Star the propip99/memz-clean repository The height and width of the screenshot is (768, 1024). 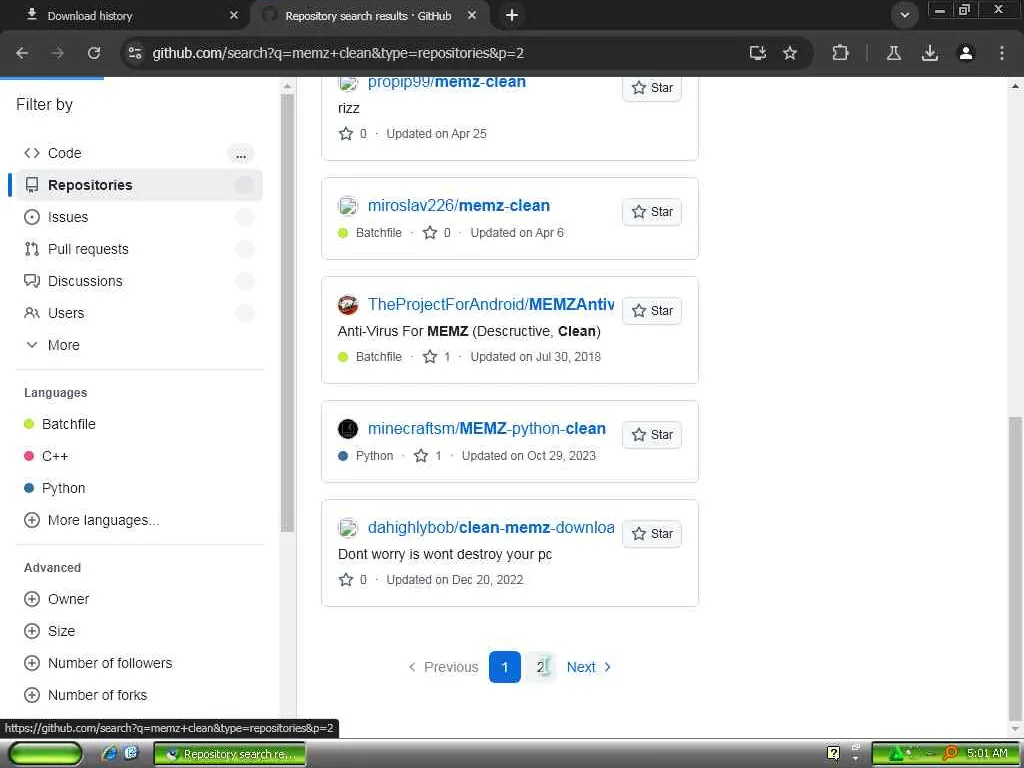pos(652,88)
